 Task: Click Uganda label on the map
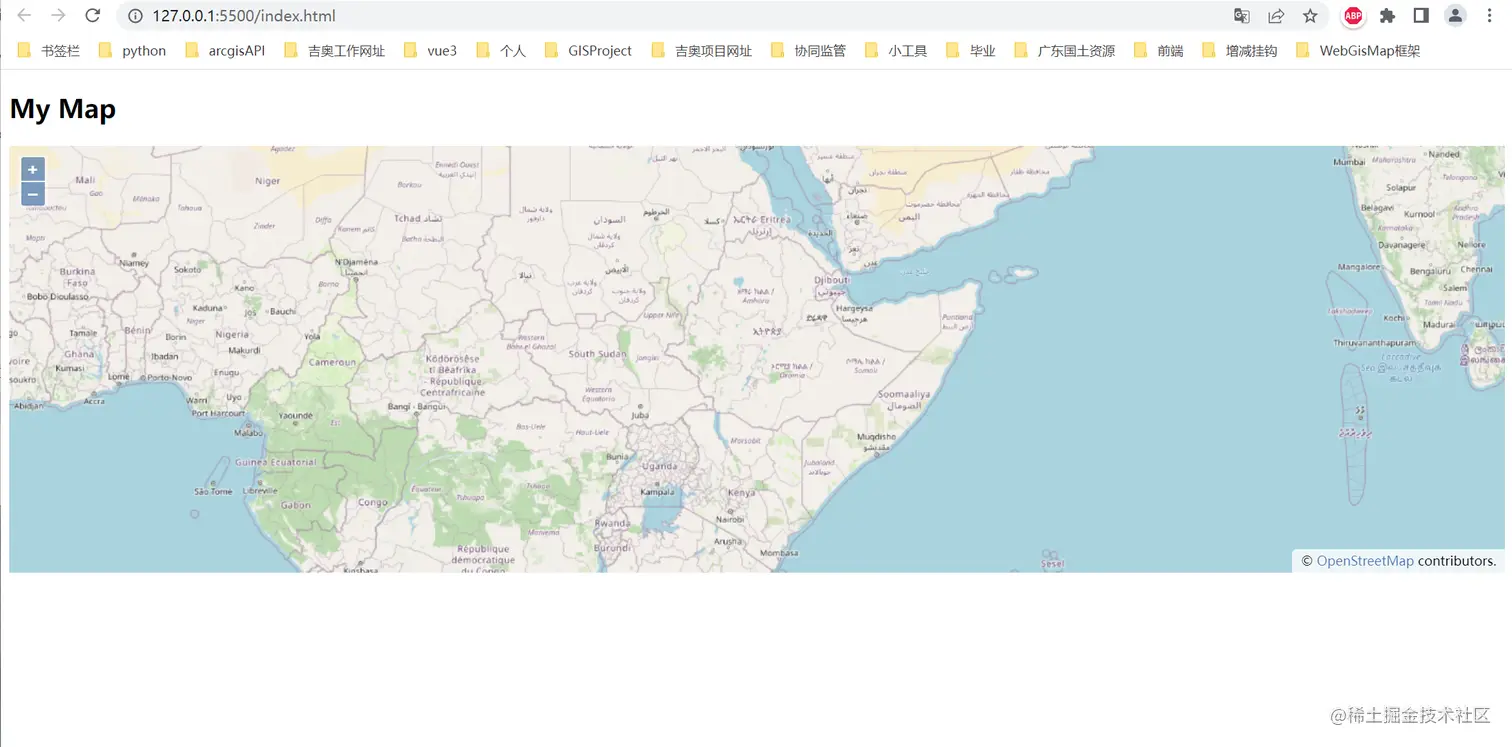pos(660,466)
